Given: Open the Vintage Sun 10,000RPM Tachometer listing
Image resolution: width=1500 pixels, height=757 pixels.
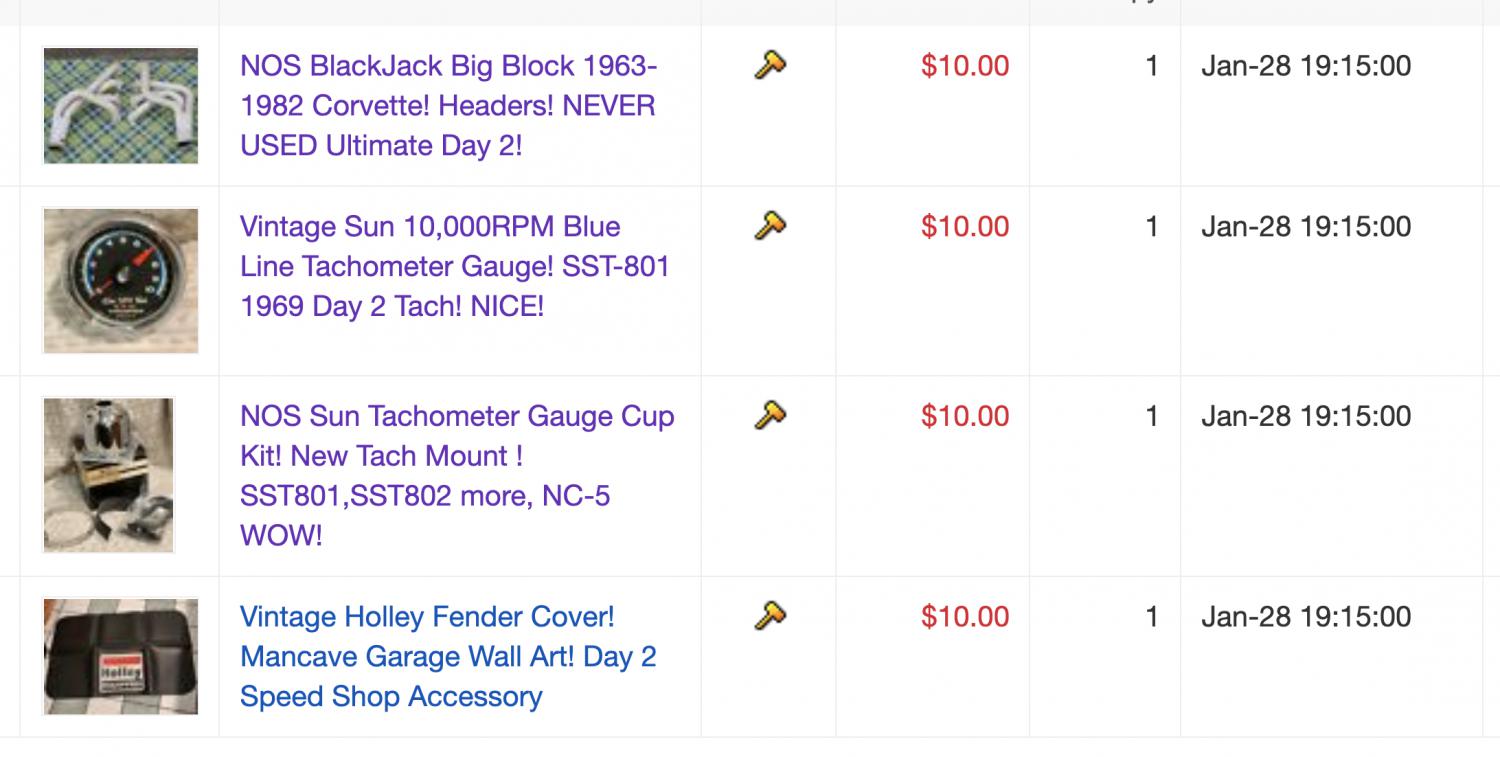Looking at the screenshot, I should [455, 266].
